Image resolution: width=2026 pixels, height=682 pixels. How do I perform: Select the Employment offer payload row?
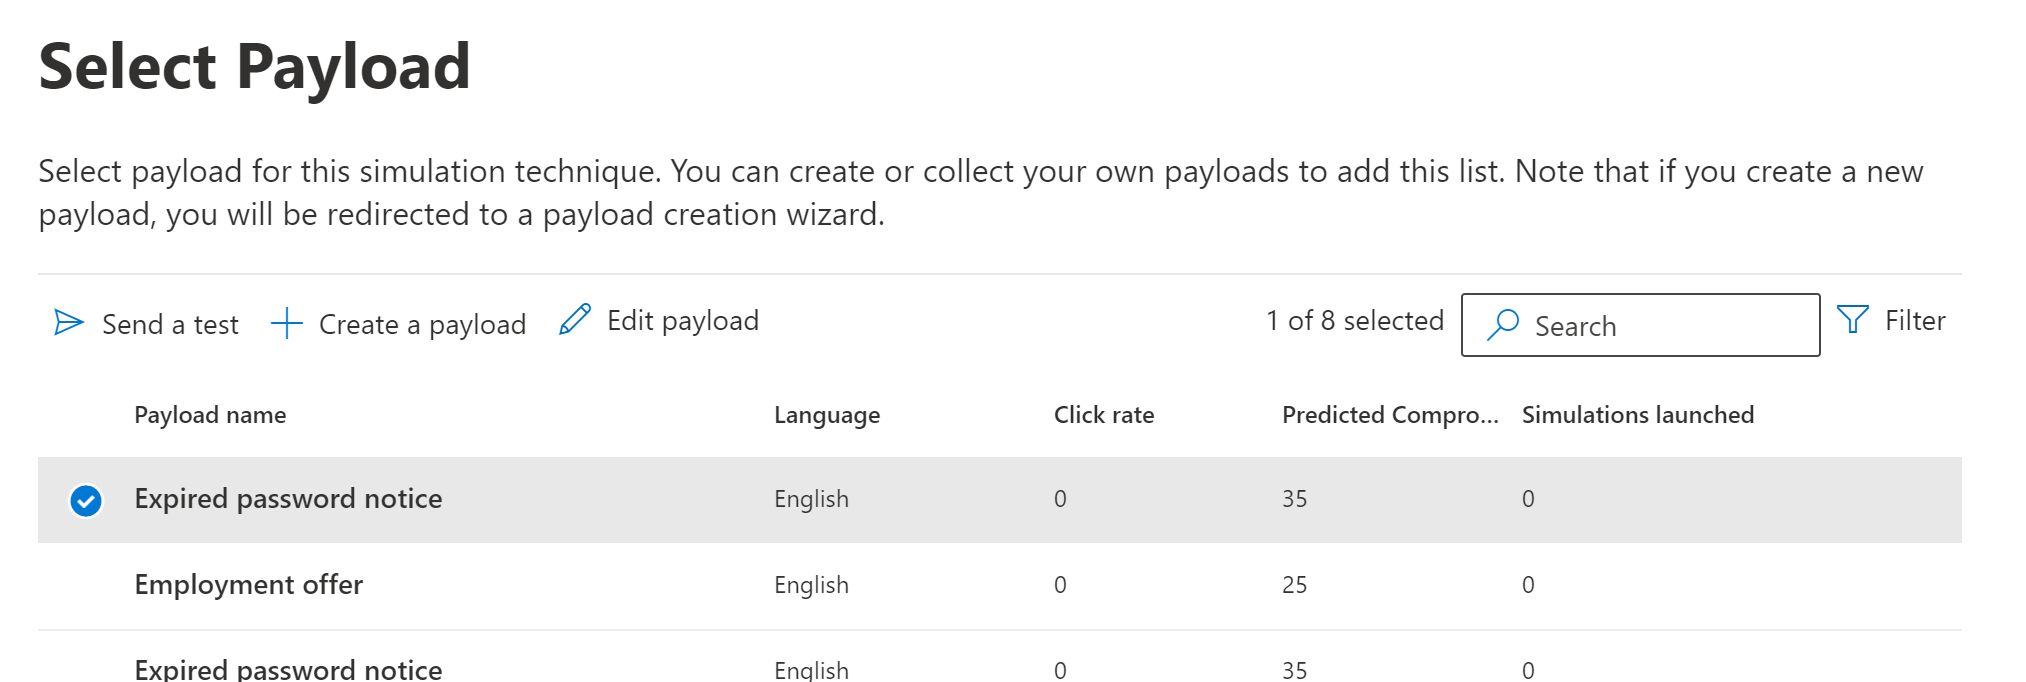click(86, 585)
